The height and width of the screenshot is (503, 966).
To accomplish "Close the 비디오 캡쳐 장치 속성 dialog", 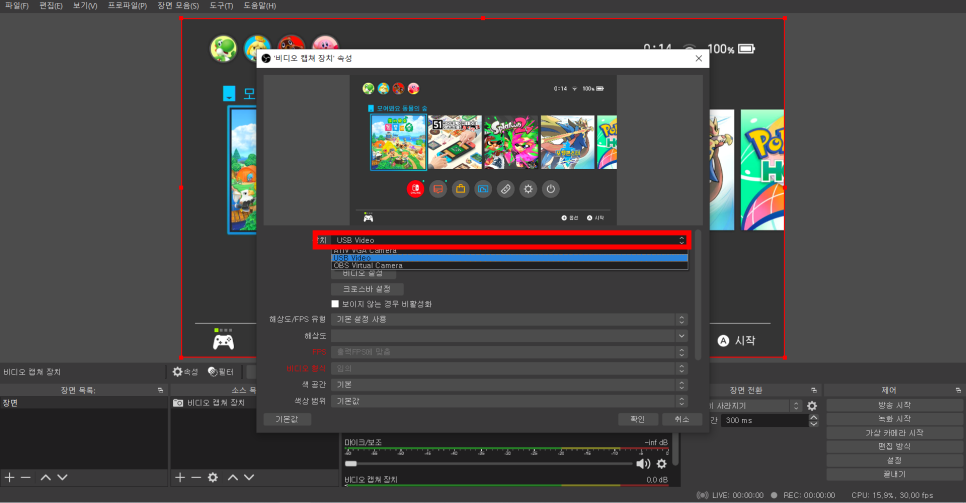I will click(x=699, y=58).
